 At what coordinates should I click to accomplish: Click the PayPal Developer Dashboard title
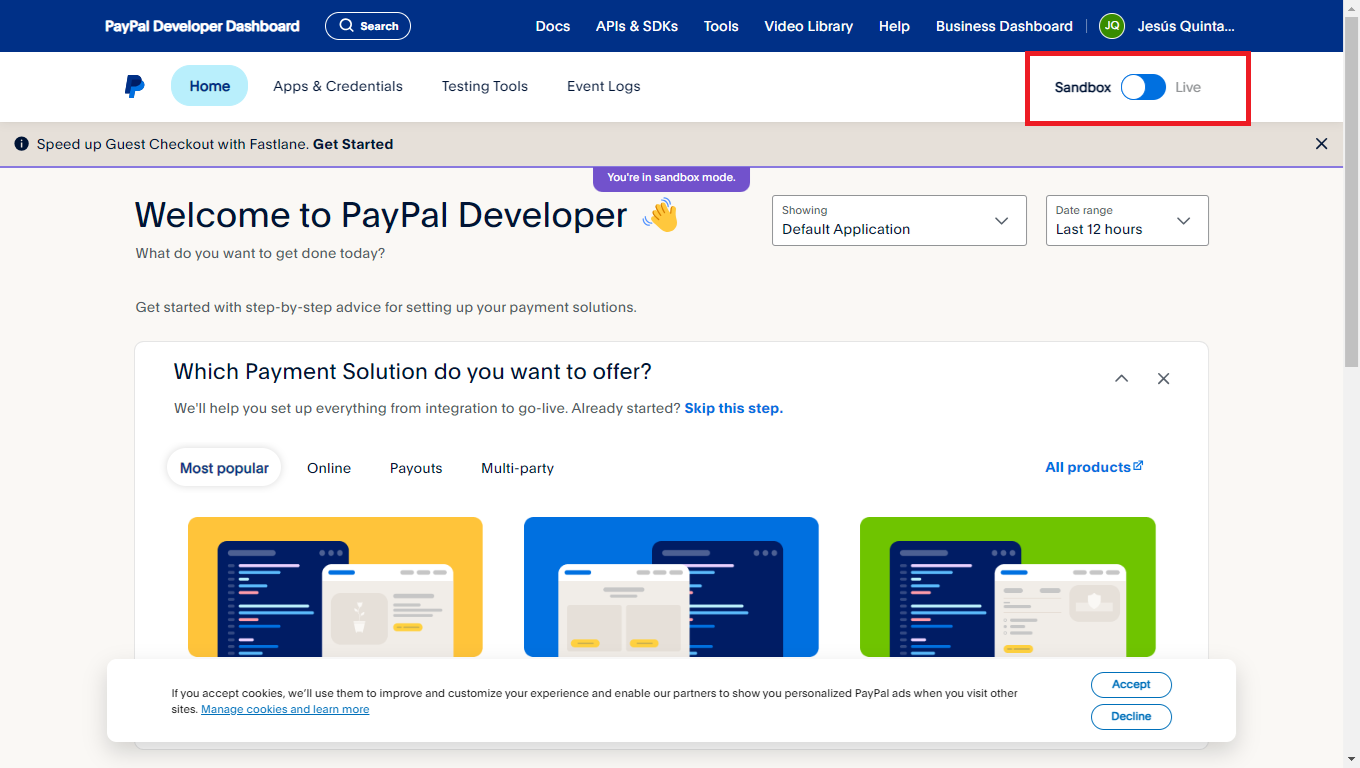coord(202,26)
